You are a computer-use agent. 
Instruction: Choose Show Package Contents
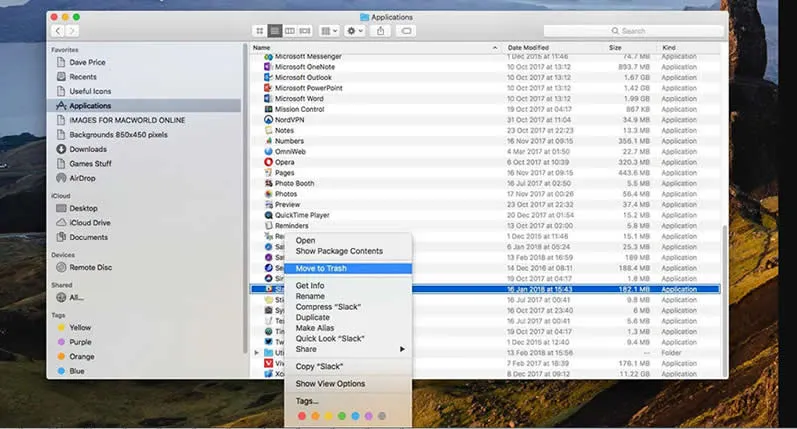348,251
